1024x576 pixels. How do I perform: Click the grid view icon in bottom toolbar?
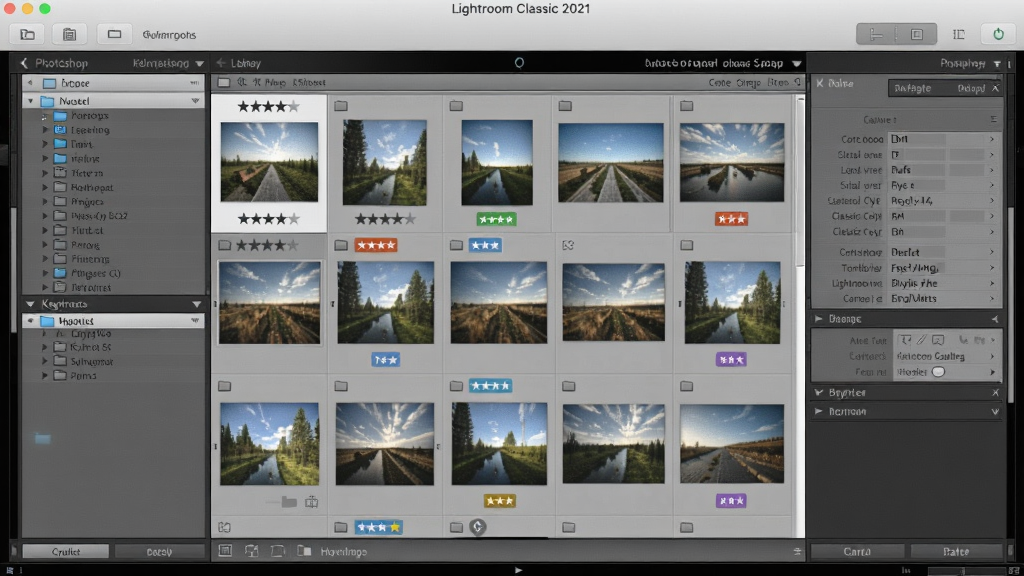point(225,551)
